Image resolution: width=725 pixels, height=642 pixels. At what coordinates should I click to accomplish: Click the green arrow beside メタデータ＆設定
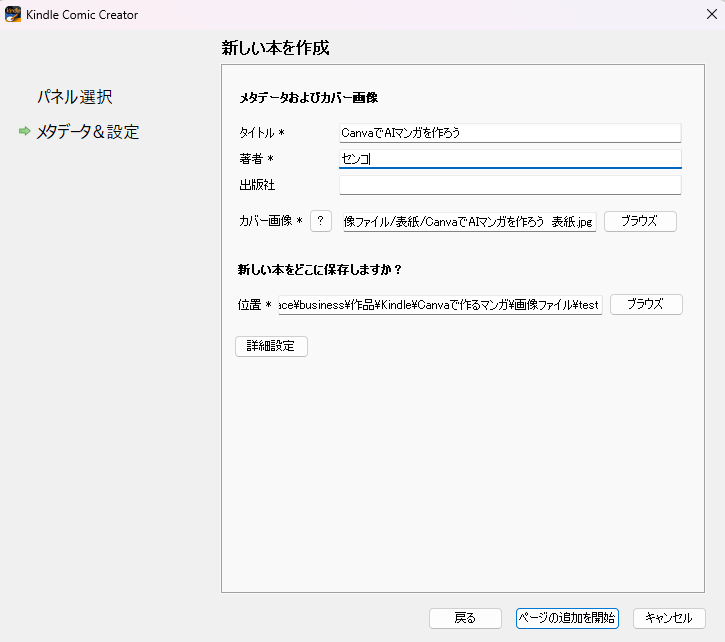pos(24,131)
